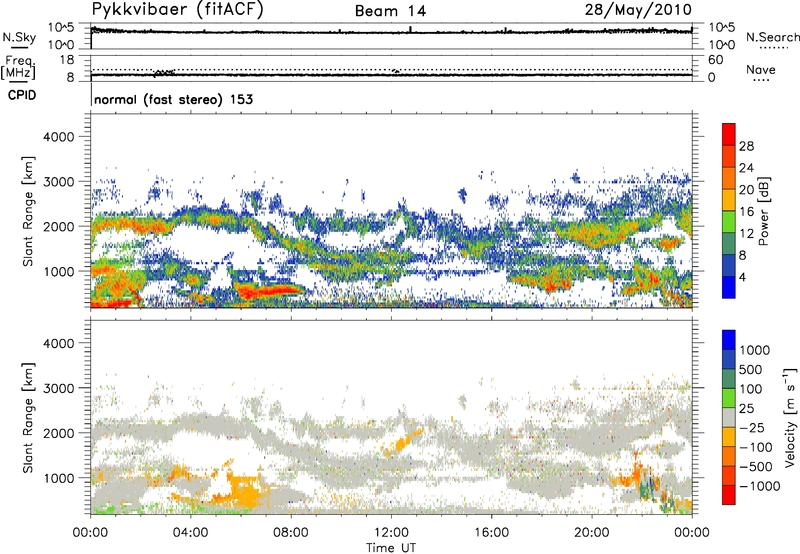Click the 'Power [dB]' axis title

coord(764,211)
